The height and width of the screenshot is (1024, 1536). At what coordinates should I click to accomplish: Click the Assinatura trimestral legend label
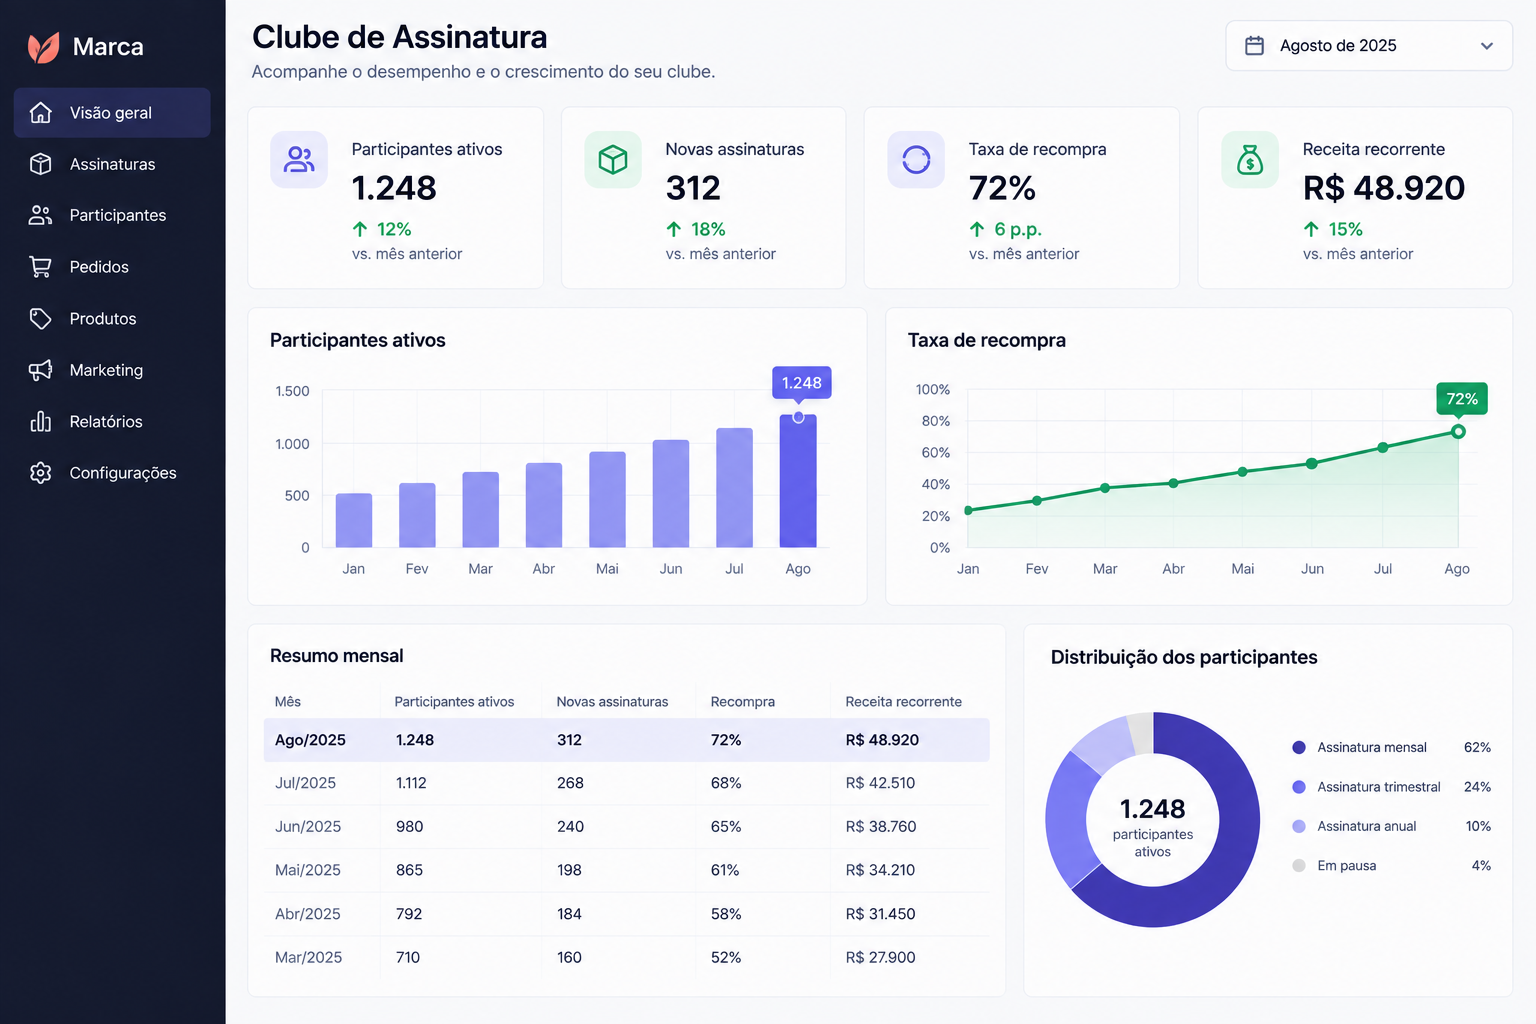tap(1379, 787)
